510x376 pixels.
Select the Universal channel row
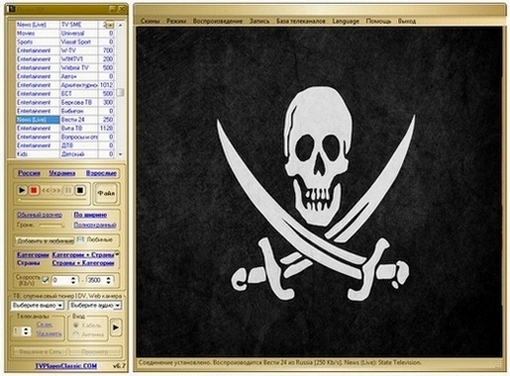pos(65,33)
